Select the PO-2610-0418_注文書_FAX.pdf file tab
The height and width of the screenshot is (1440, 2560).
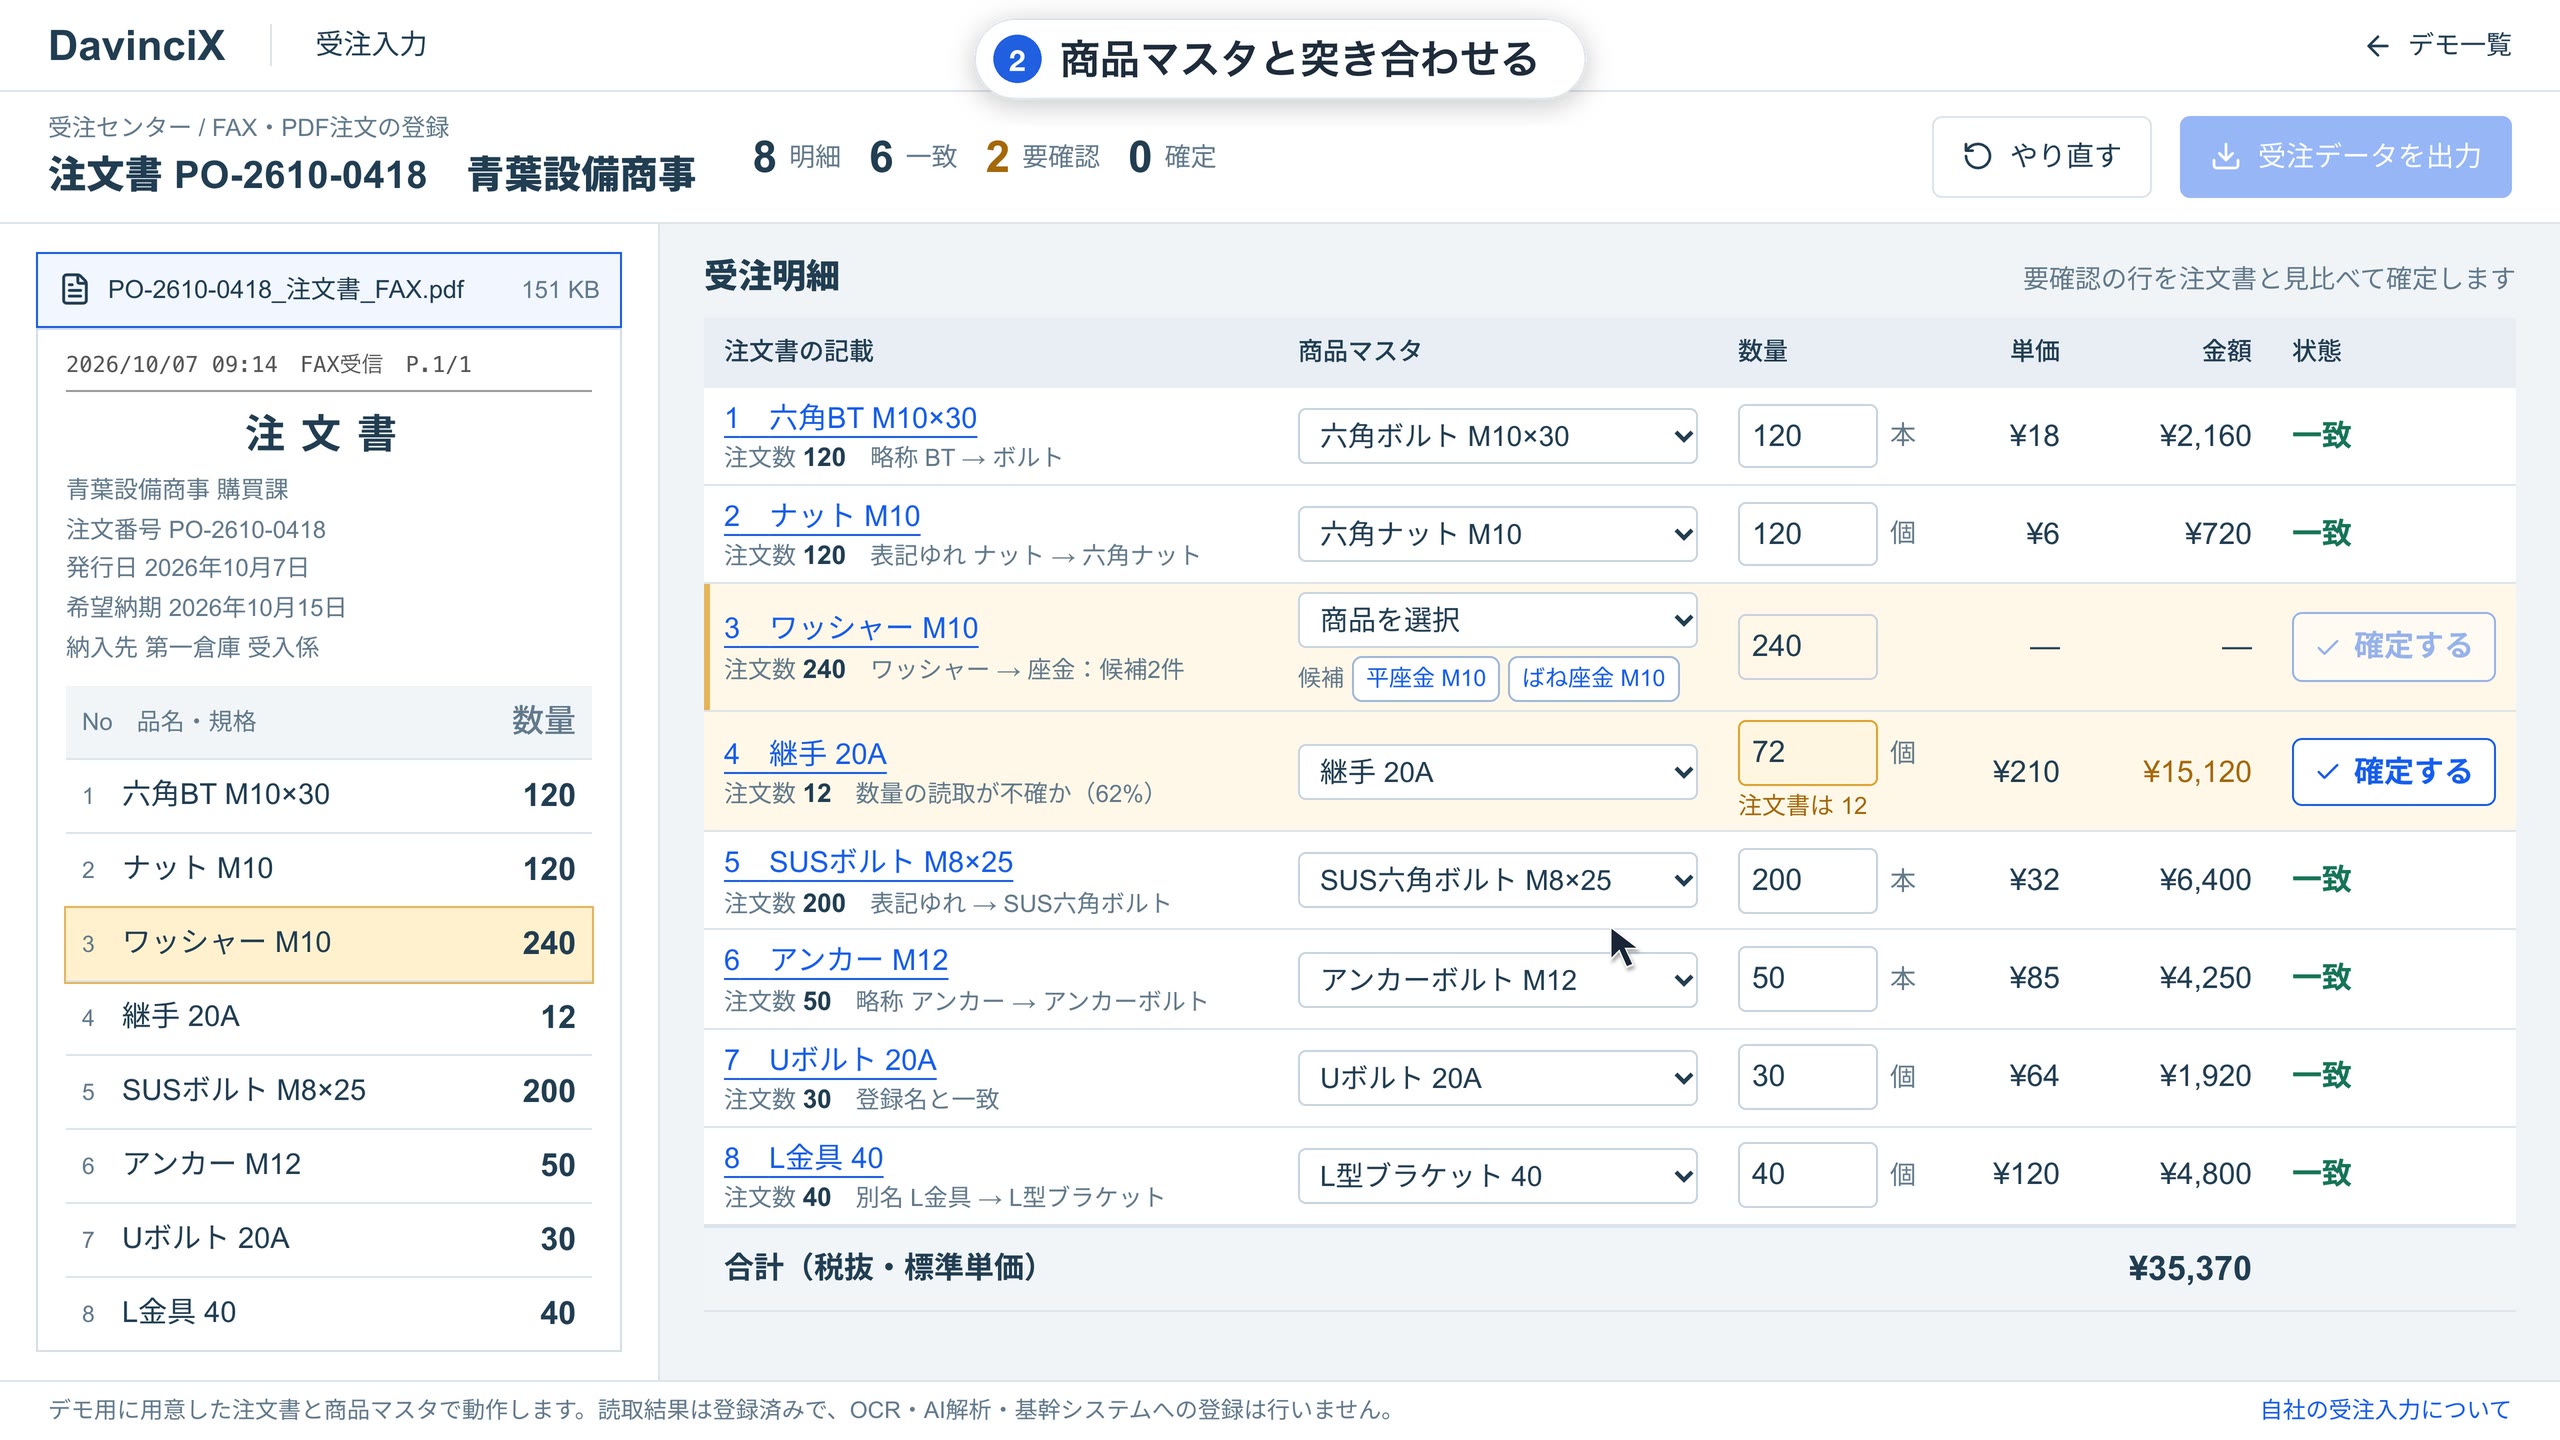329,290
